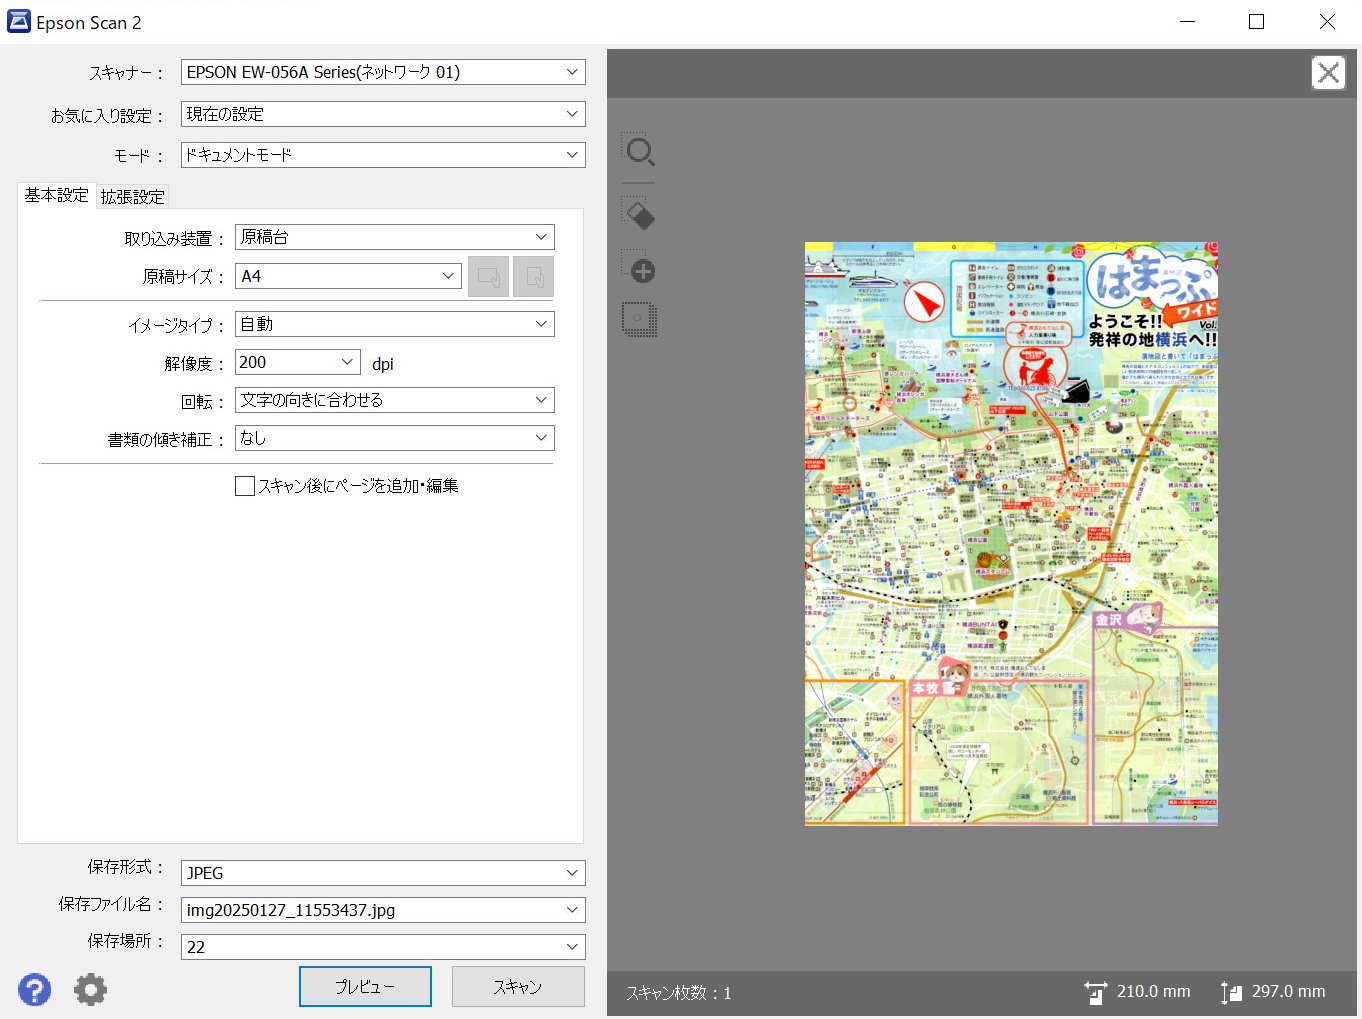Open the help question mark icon
This screenshot has width=1362, height=1019.
pos(34,989)
